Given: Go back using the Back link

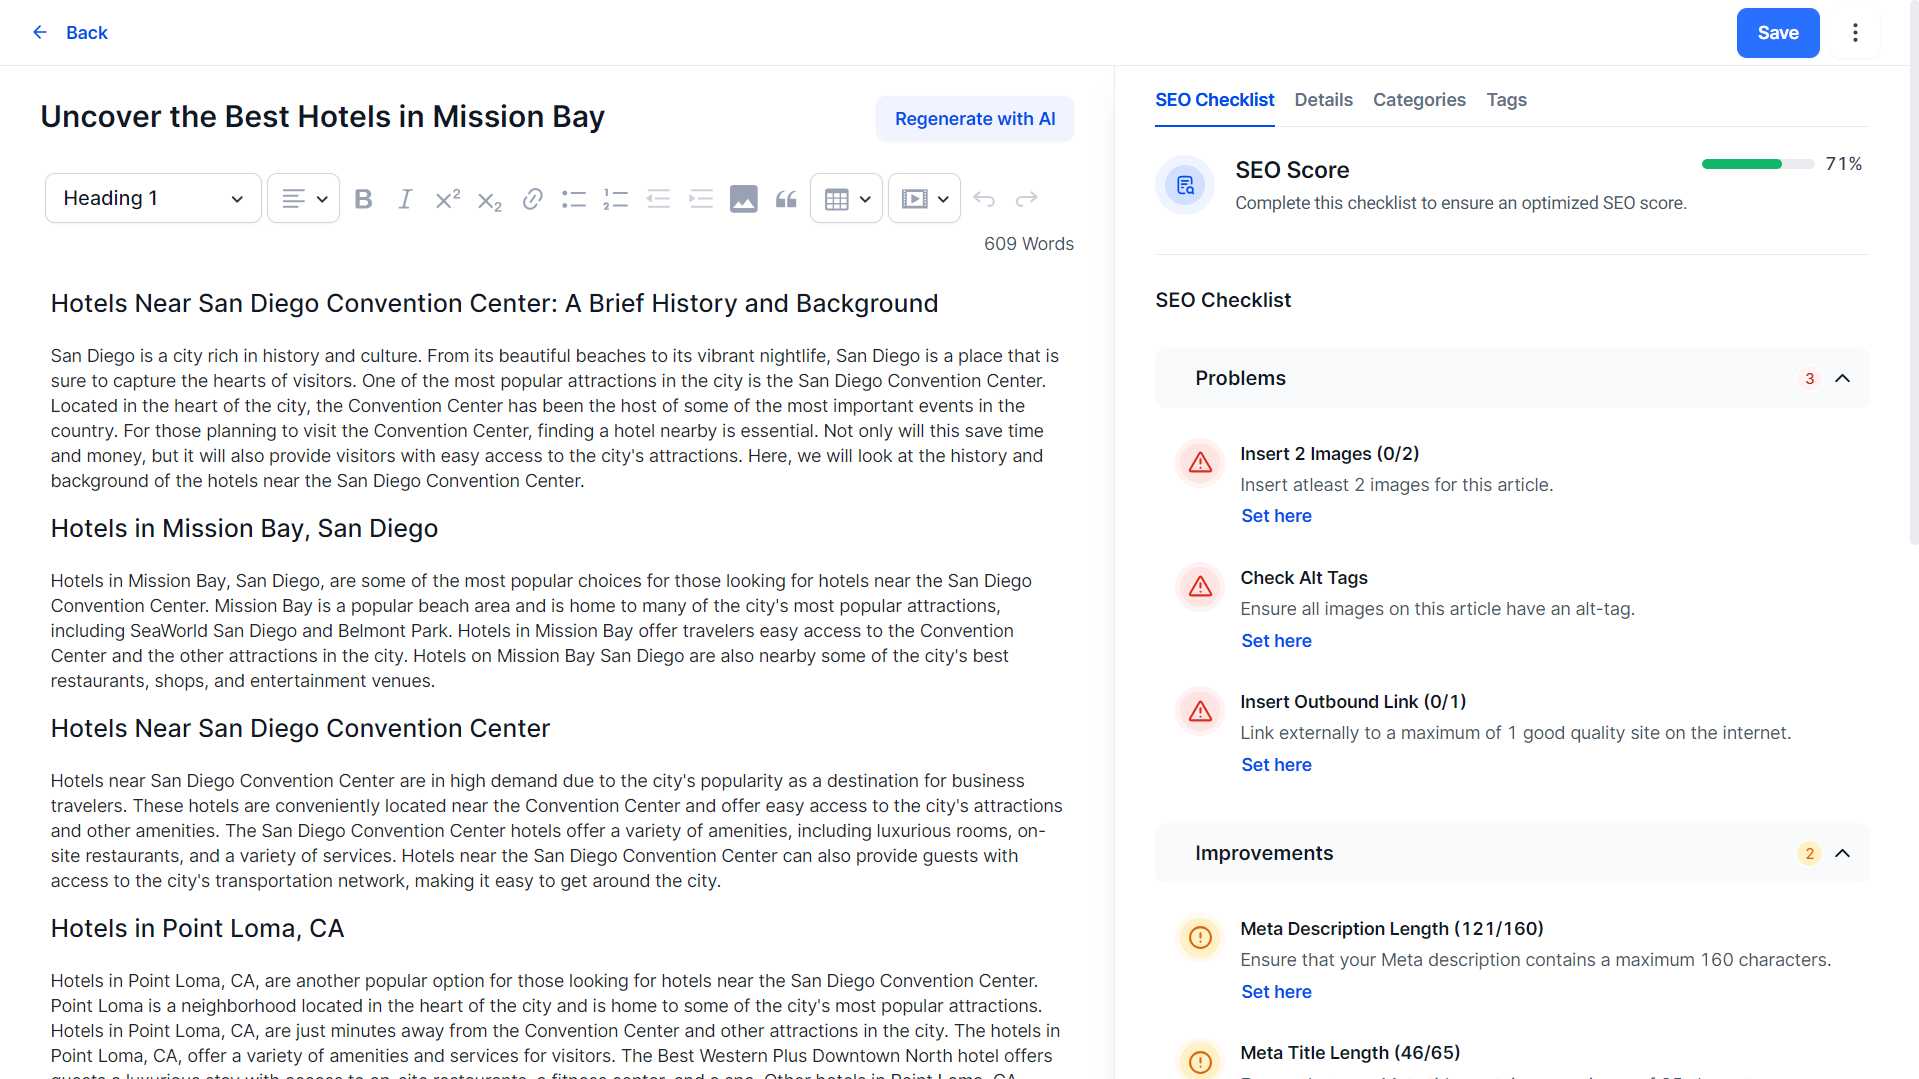Looking at the screenshot, I should pyautogui.click(x=87, y=33).
